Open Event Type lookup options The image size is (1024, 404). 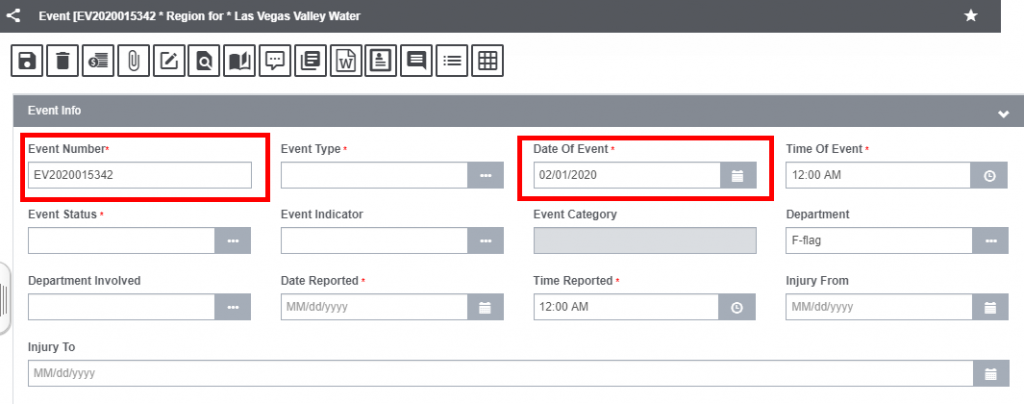[485, 175]
